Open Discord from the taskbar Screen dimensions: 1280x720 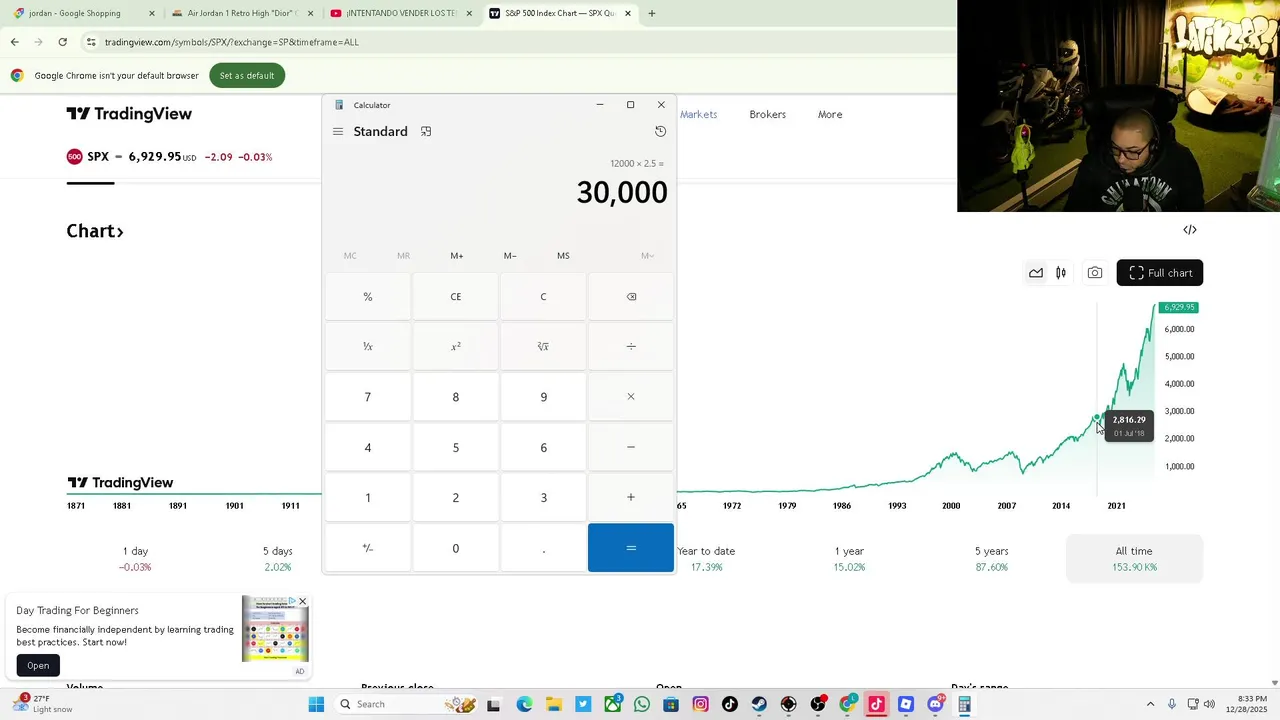[935, 705]
